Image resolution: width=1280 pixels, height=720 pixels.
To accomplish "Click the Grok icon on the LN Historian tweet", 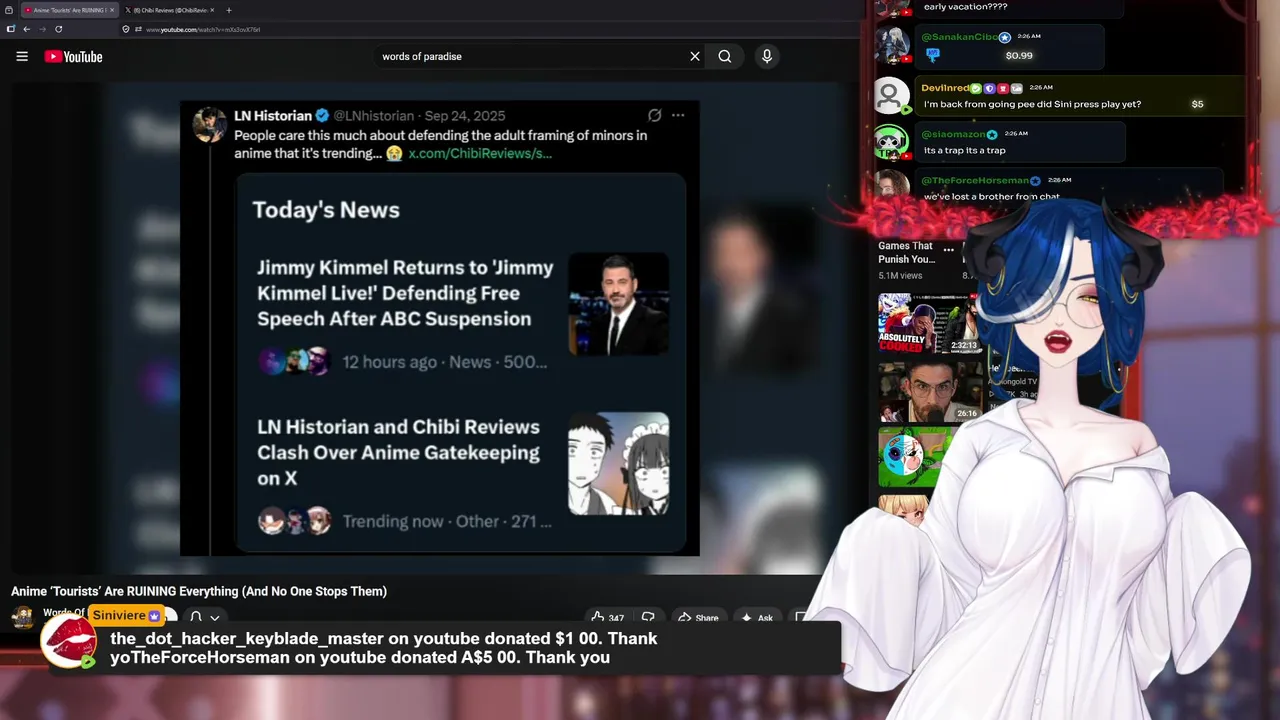I will 654,115.
